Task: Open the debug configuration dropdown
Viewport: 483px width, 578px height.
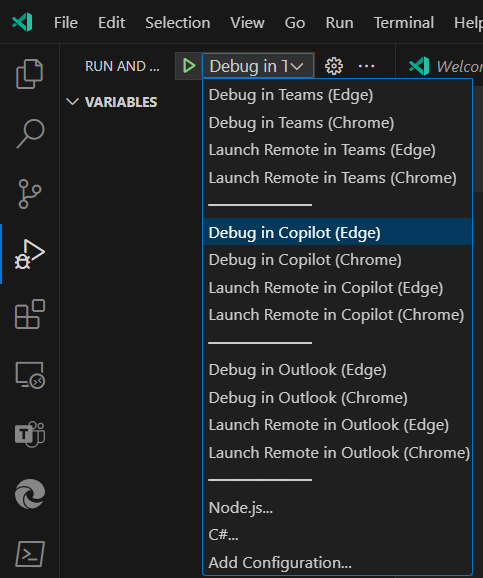Action: (x=257, y=66)
